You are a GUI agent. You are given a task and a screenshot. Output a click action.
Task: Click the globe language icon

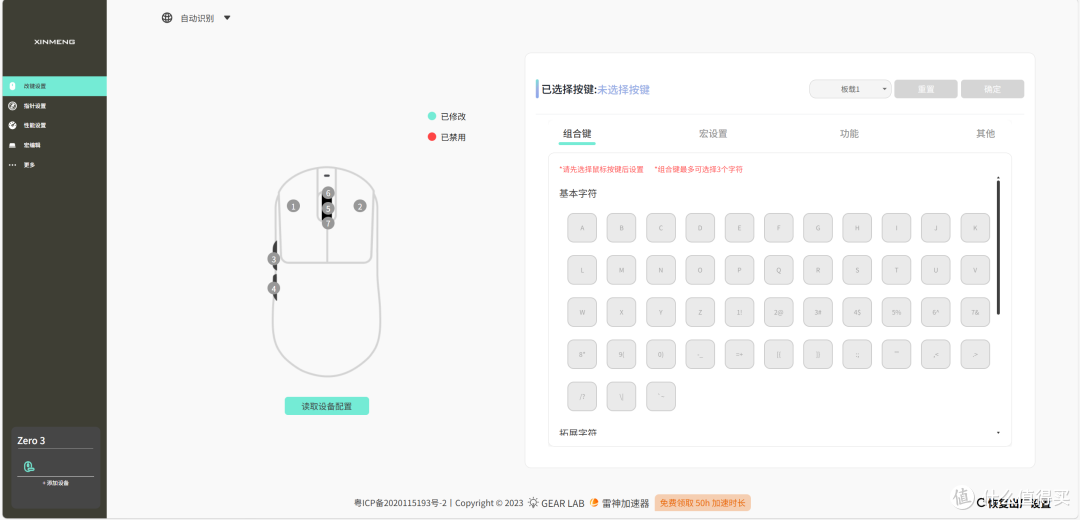click(167, 18)
